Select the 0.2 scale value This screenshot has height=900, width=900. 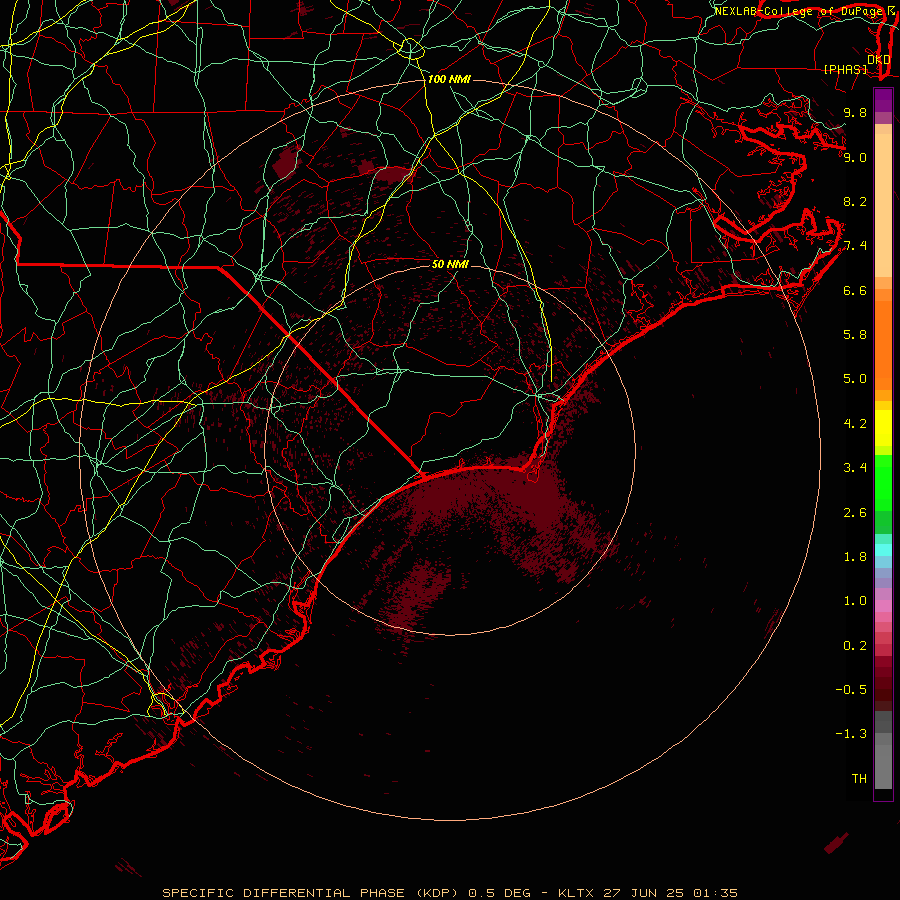point(855,646)
